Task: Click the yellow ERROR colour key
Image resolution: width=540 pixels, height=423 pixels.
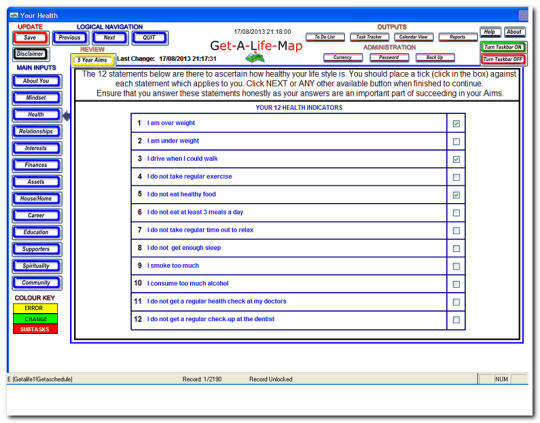Action: [35, 308]
